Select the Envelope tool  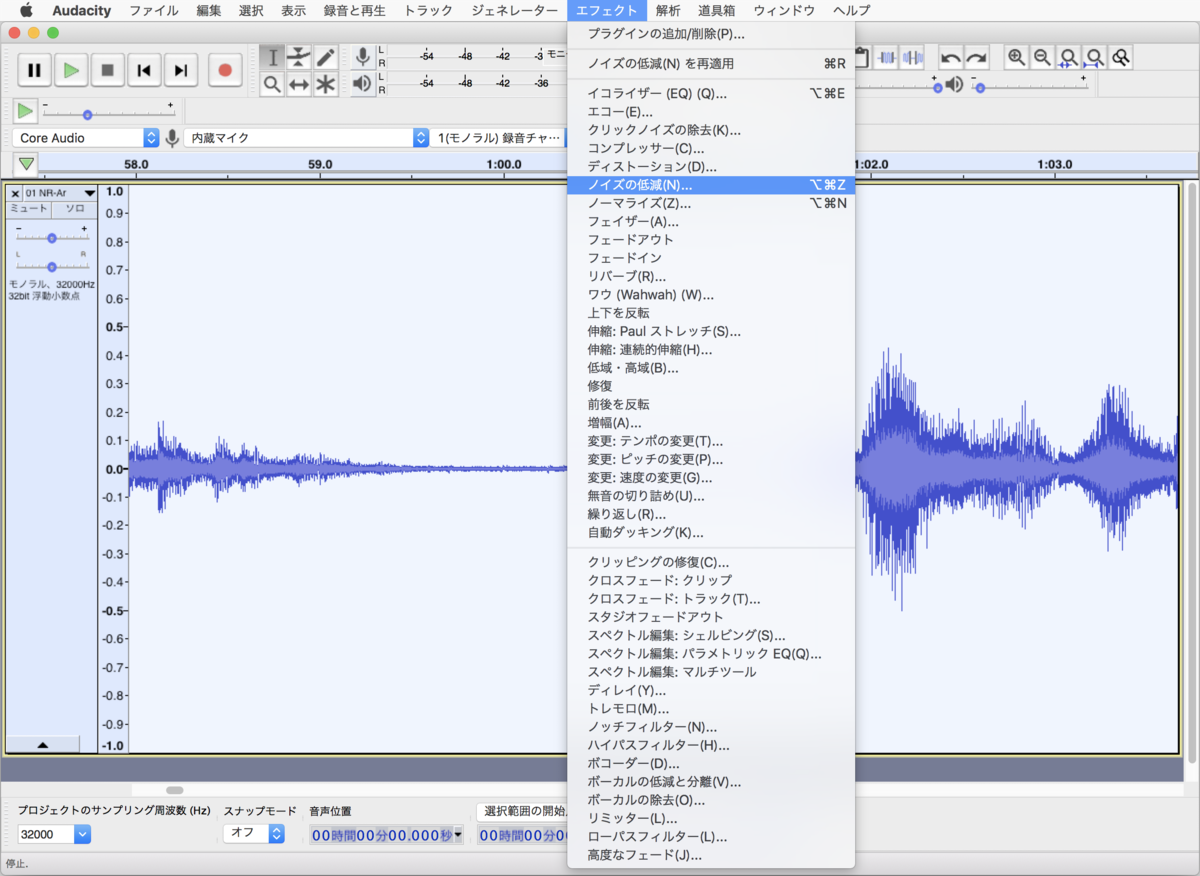(x=299, y=57)
